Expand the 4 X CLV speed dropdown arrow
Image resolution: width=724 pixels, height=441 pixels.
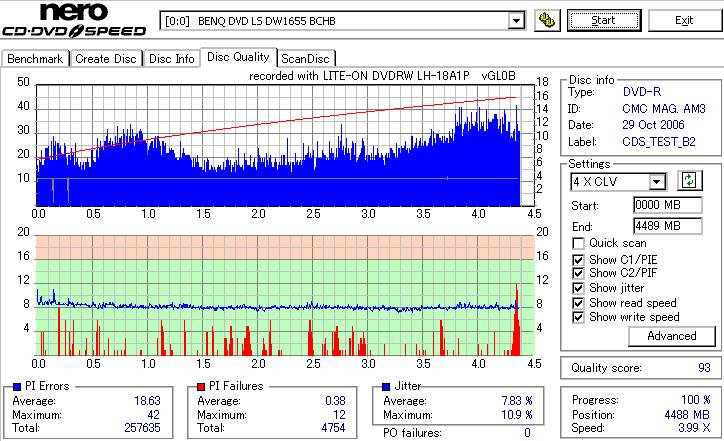pos(657,182)
